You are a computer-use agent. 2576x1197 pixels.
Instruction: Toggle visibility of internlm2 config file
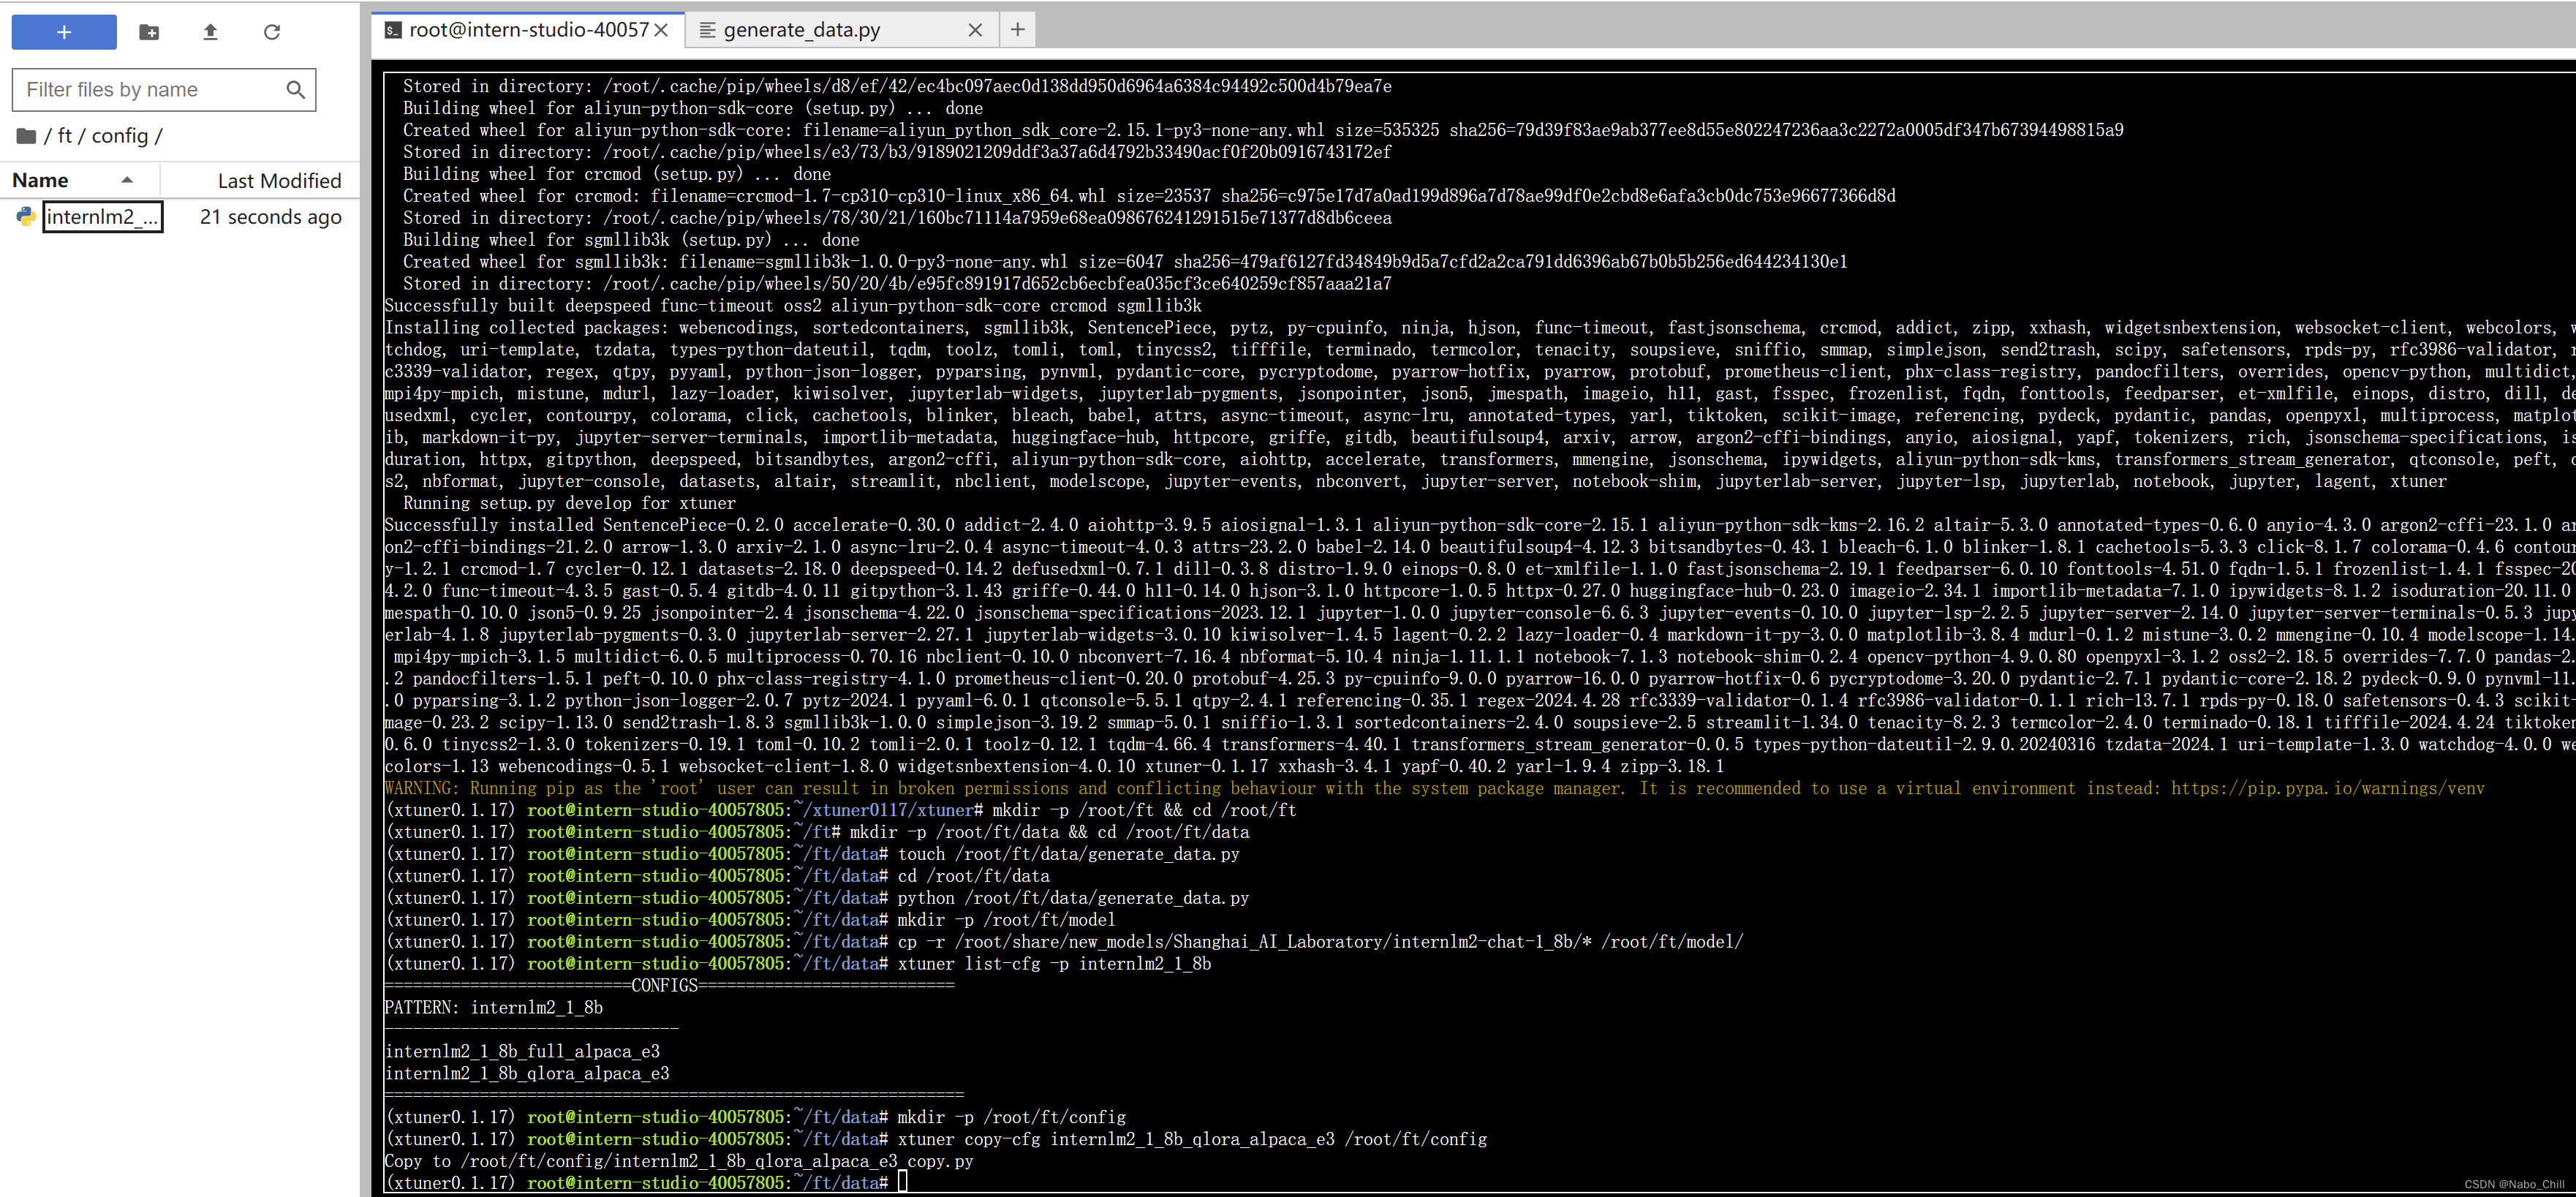coord(102,215)
